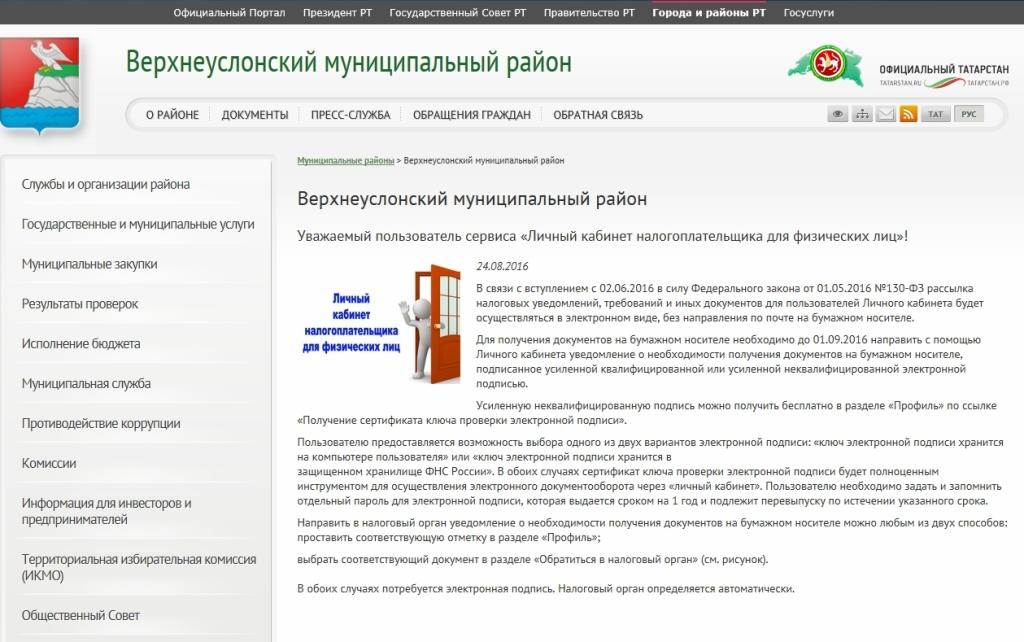Image resolution: width=1024 pixels, height=642 pixels.
Task: Click the envelope mail icon
Action: tap(885, 114)
